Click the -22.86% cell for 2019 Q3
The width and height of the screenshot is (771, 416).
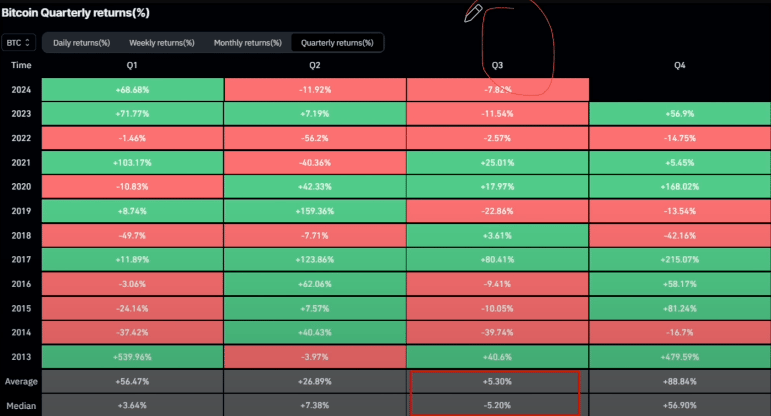(498, 211)
